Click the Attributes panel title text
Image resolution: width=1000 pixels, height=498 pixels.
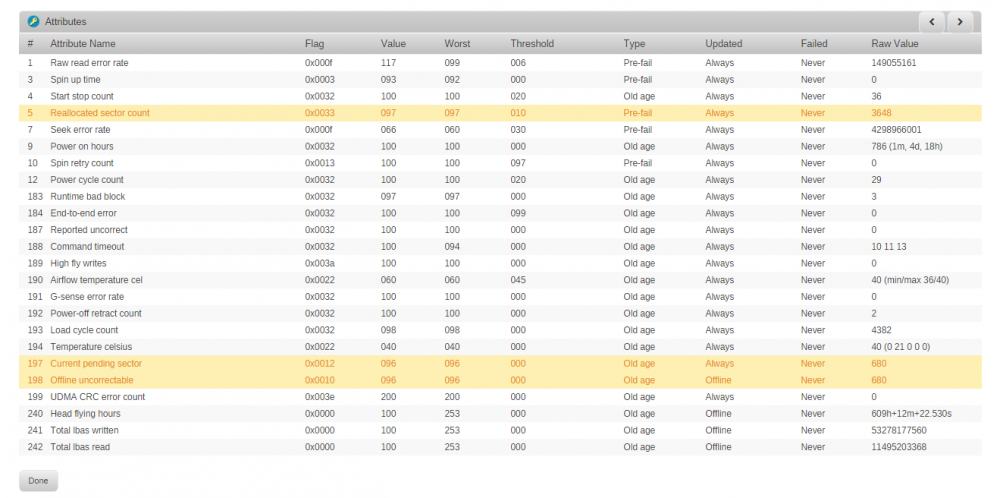(65, 22)
